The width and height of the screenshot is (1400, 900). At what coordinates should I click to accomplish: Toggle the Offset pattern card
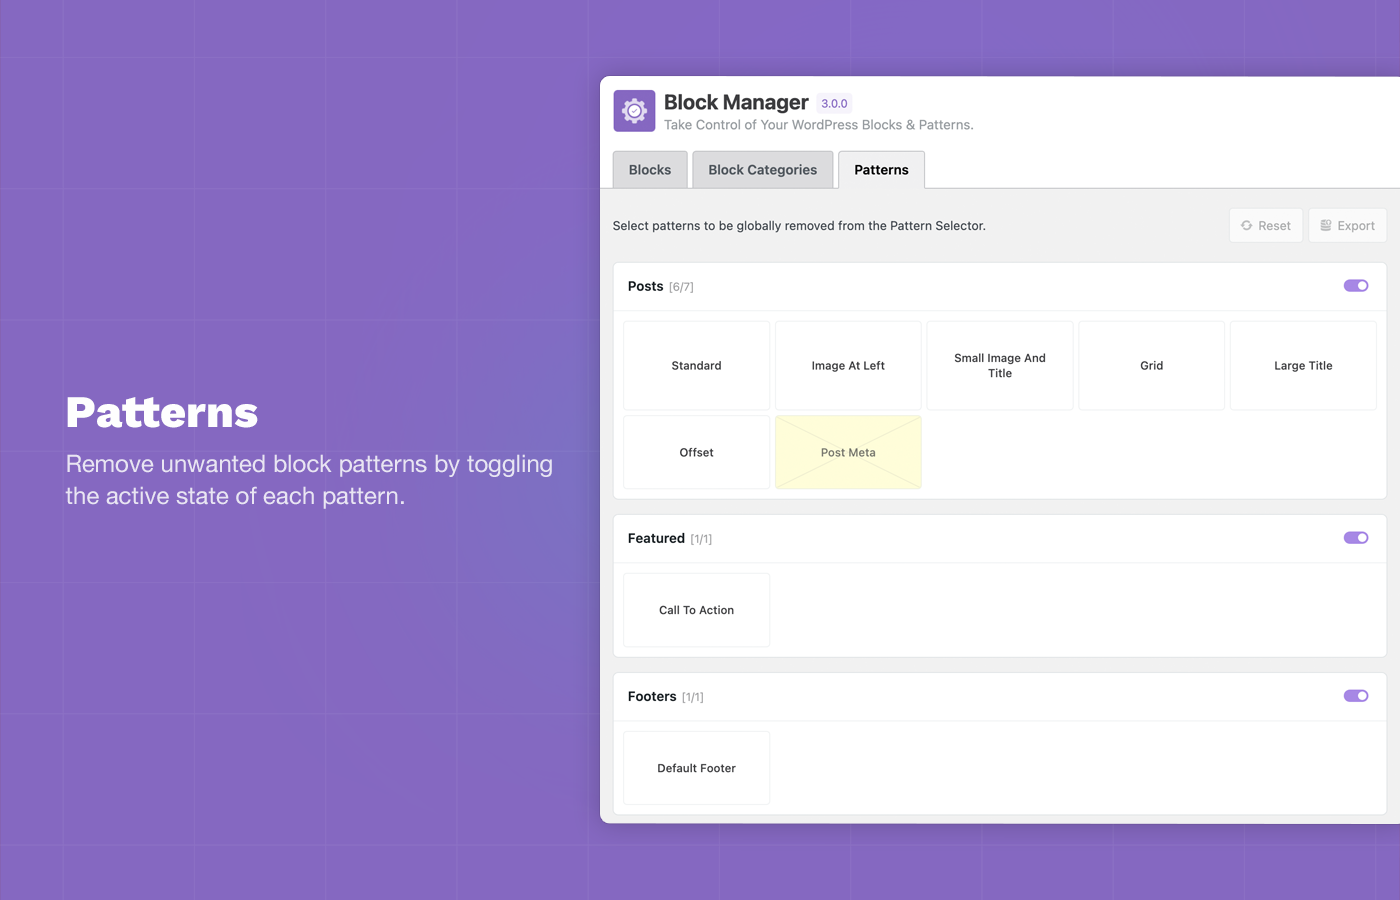[x=696, y=452]
